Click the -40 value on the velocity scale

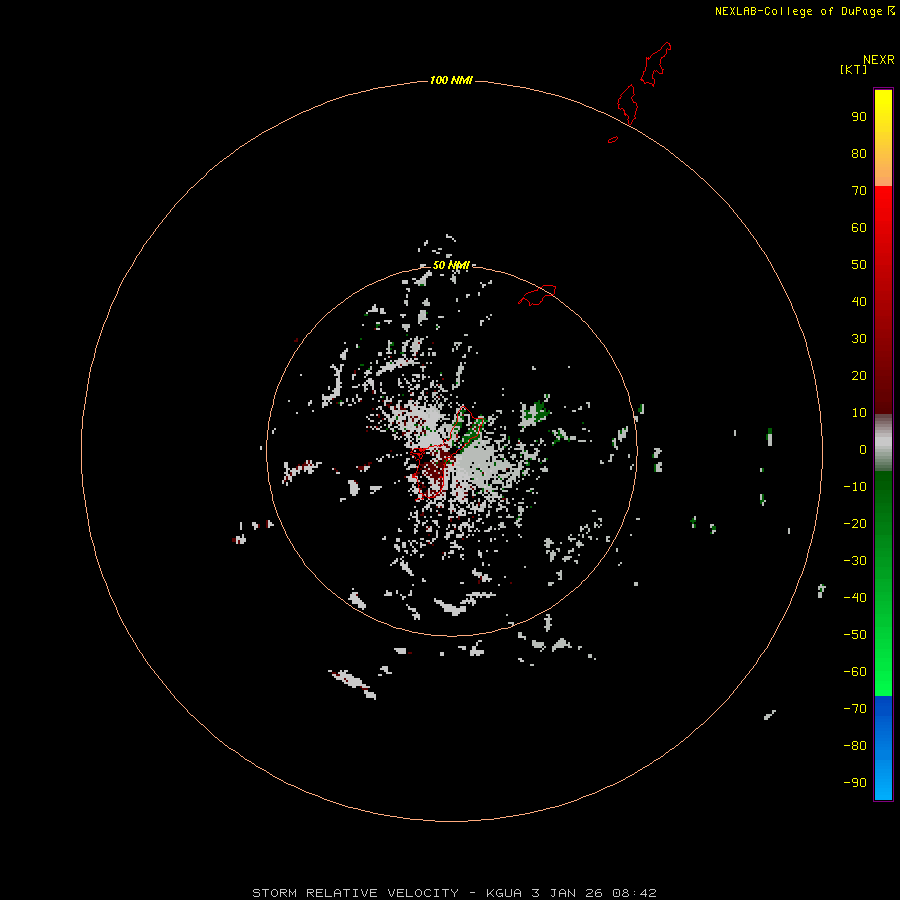855,598
